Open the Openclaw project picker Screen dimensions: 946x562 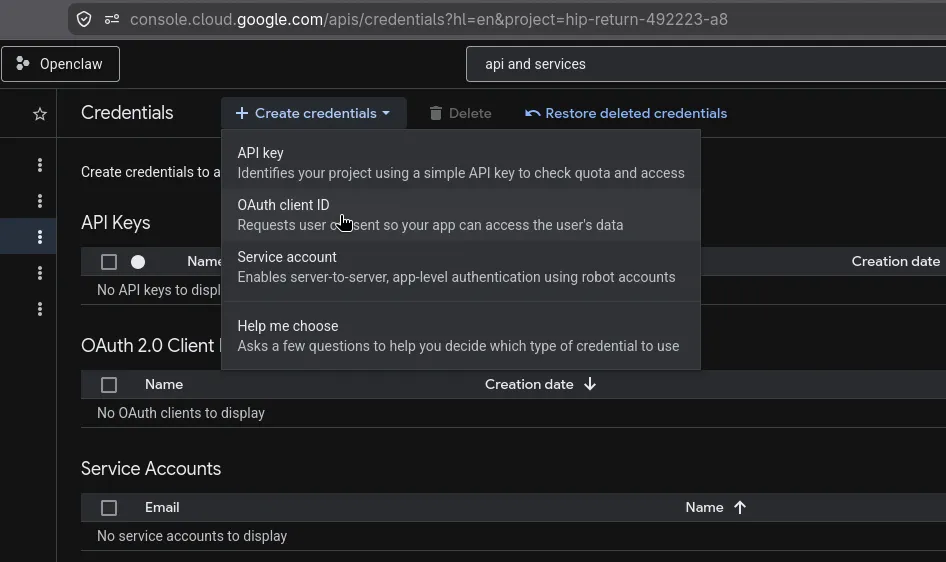(x=60, y=64)
